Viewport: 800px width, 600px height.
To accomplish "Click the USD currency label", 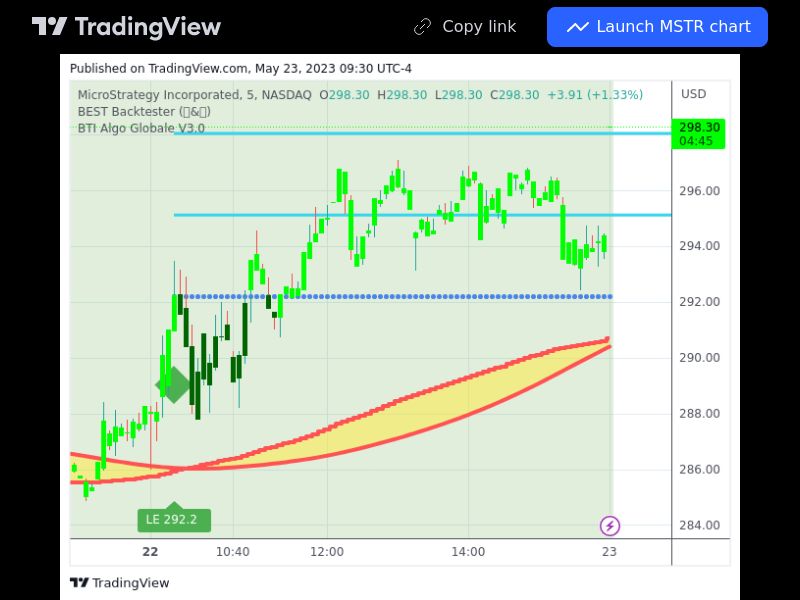I will point(693,94).
